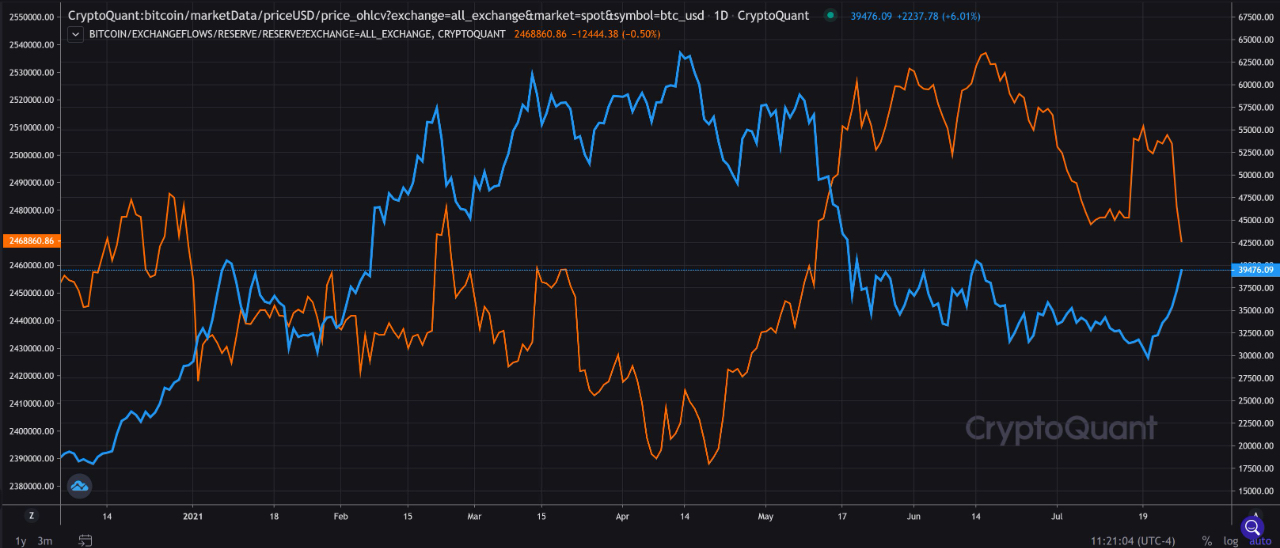The image size is (1280, 548).
Task: Click the cloud logo icon on chart
Action: tap(80, 486)
